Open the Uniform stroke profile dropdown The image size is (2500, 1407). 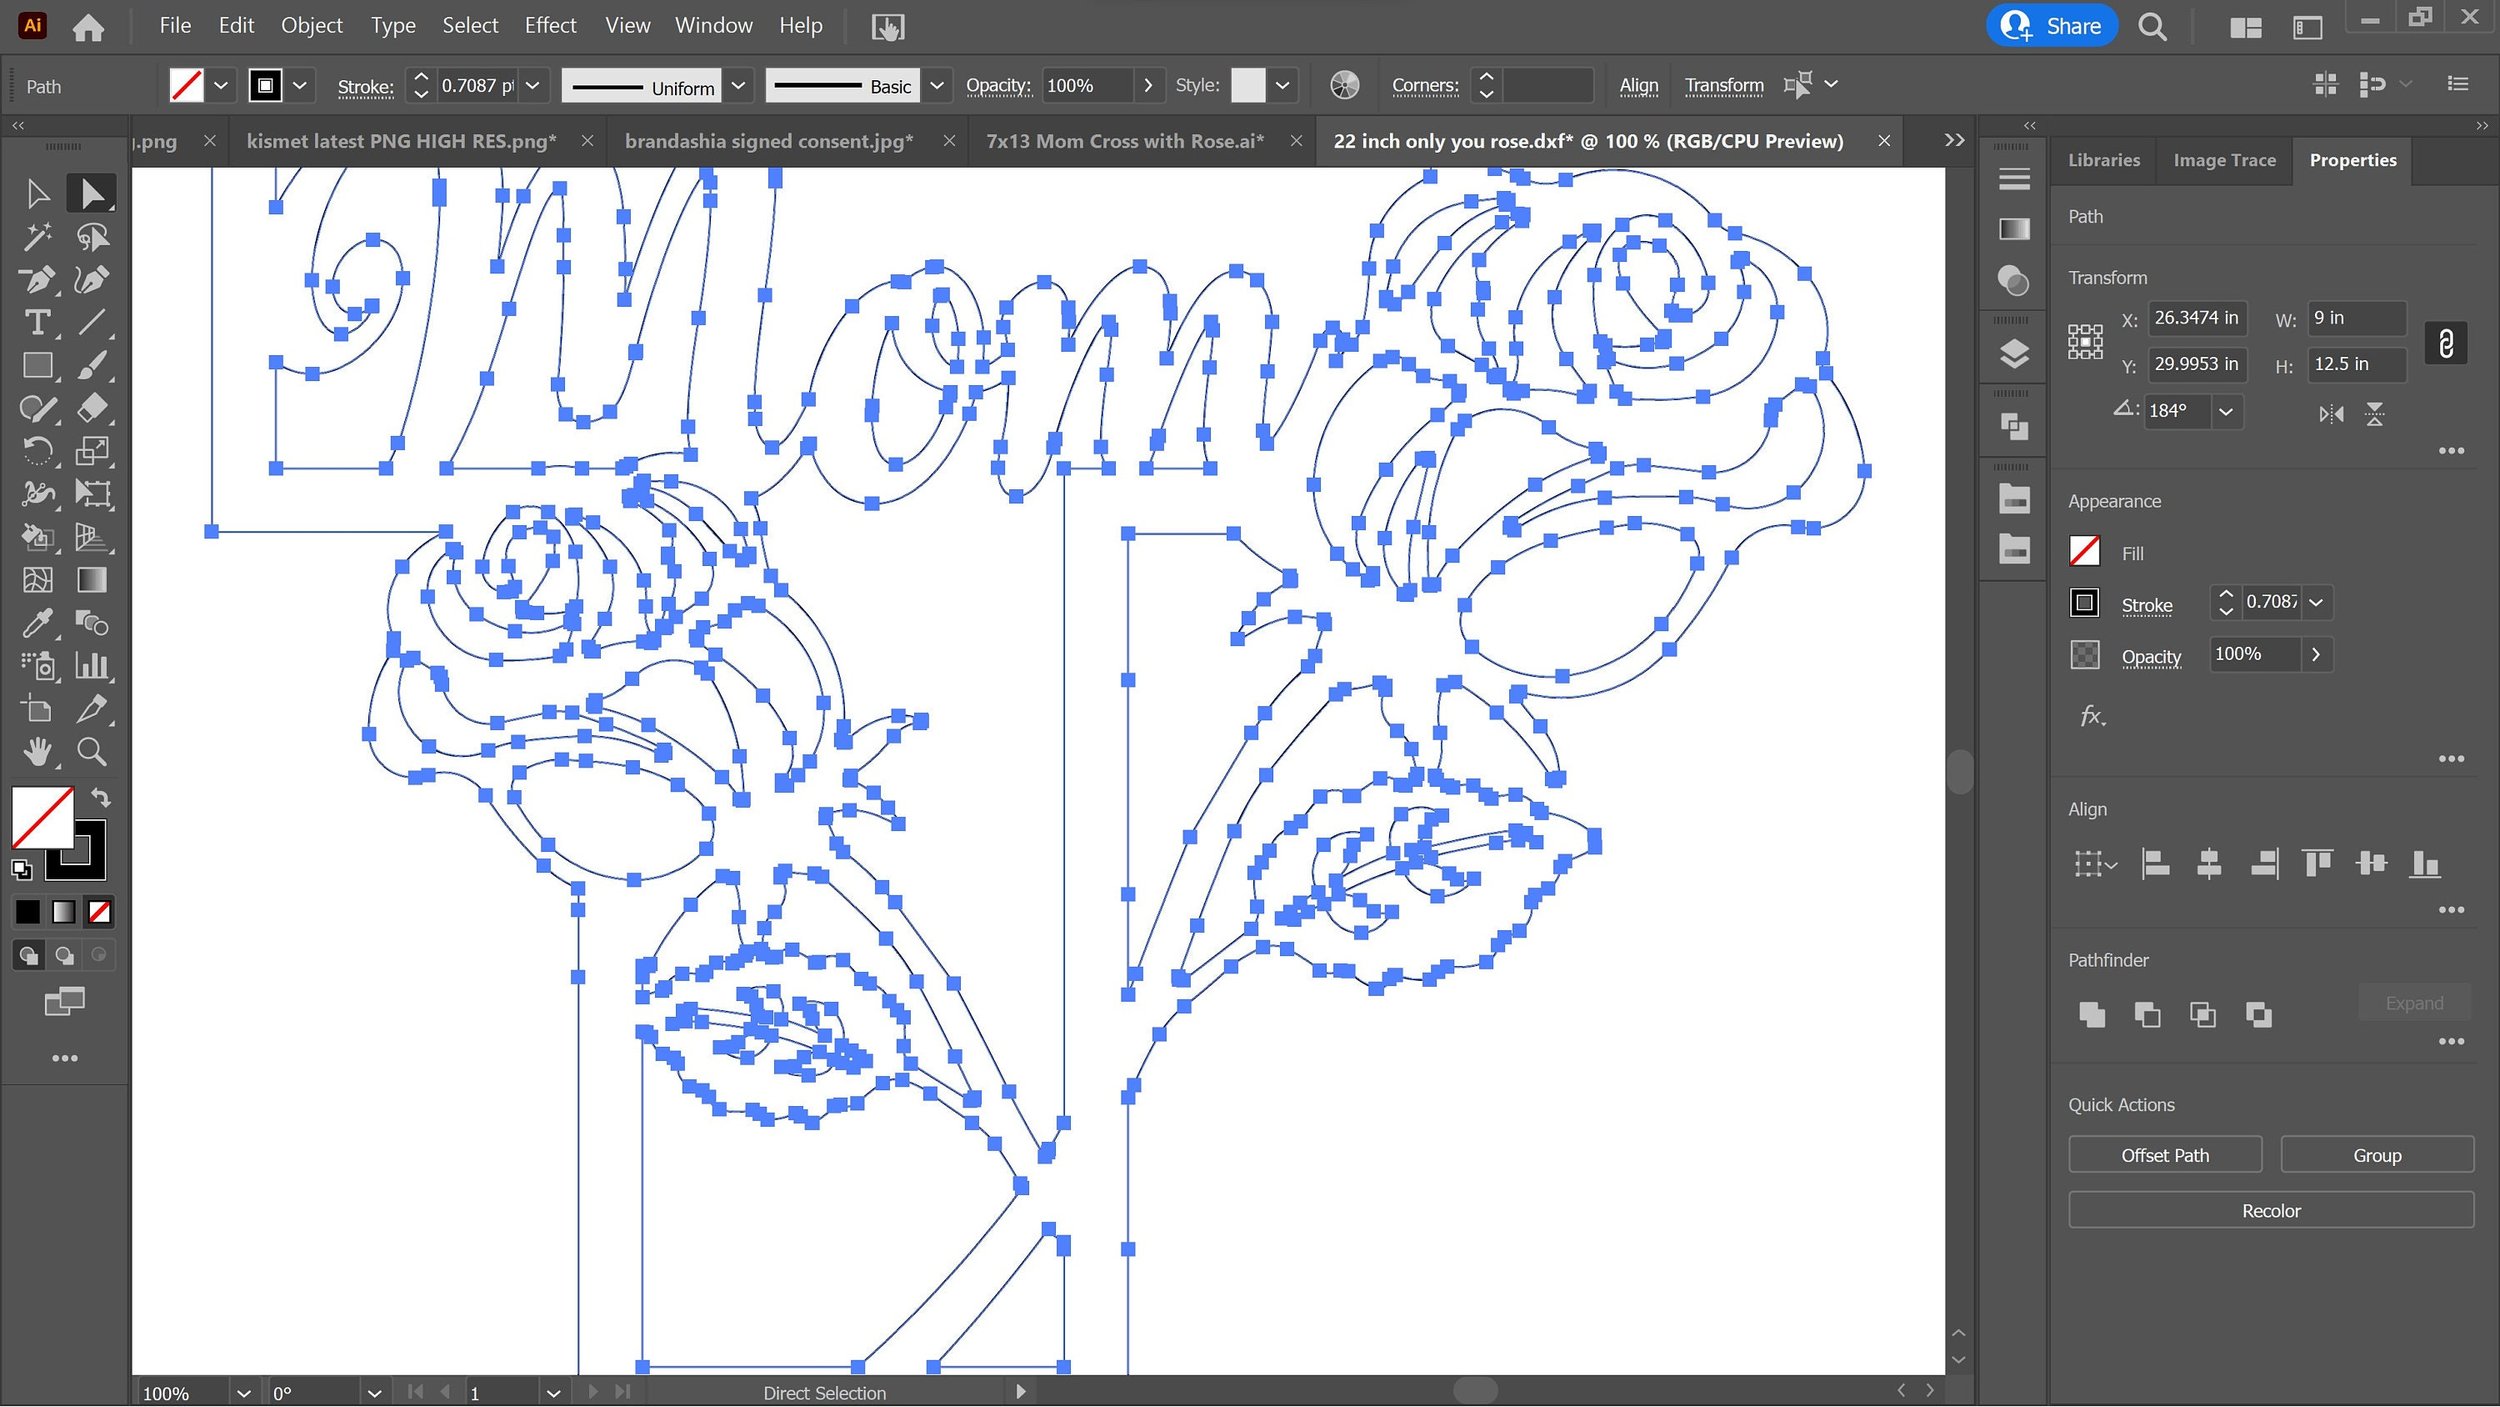point(739,86)
